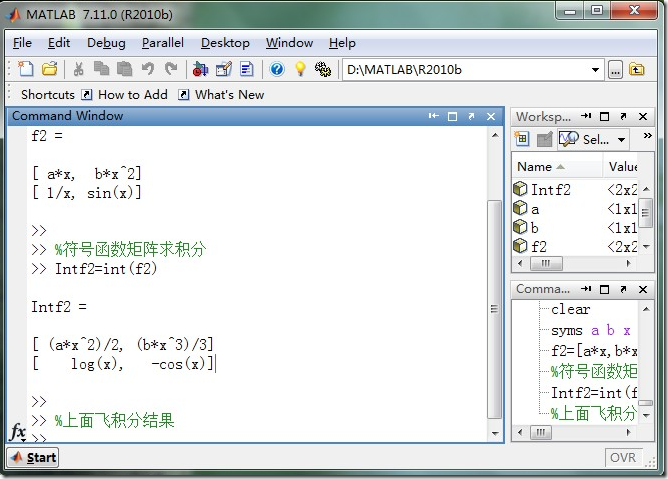Browse for folder with ellipsis button
Screen dimensions: 668x479
615,69
